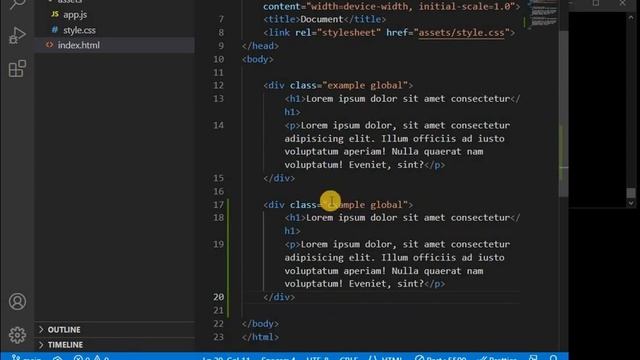Screen dimensions: 640x360
Task: Click line number 9
Action: 221,46
